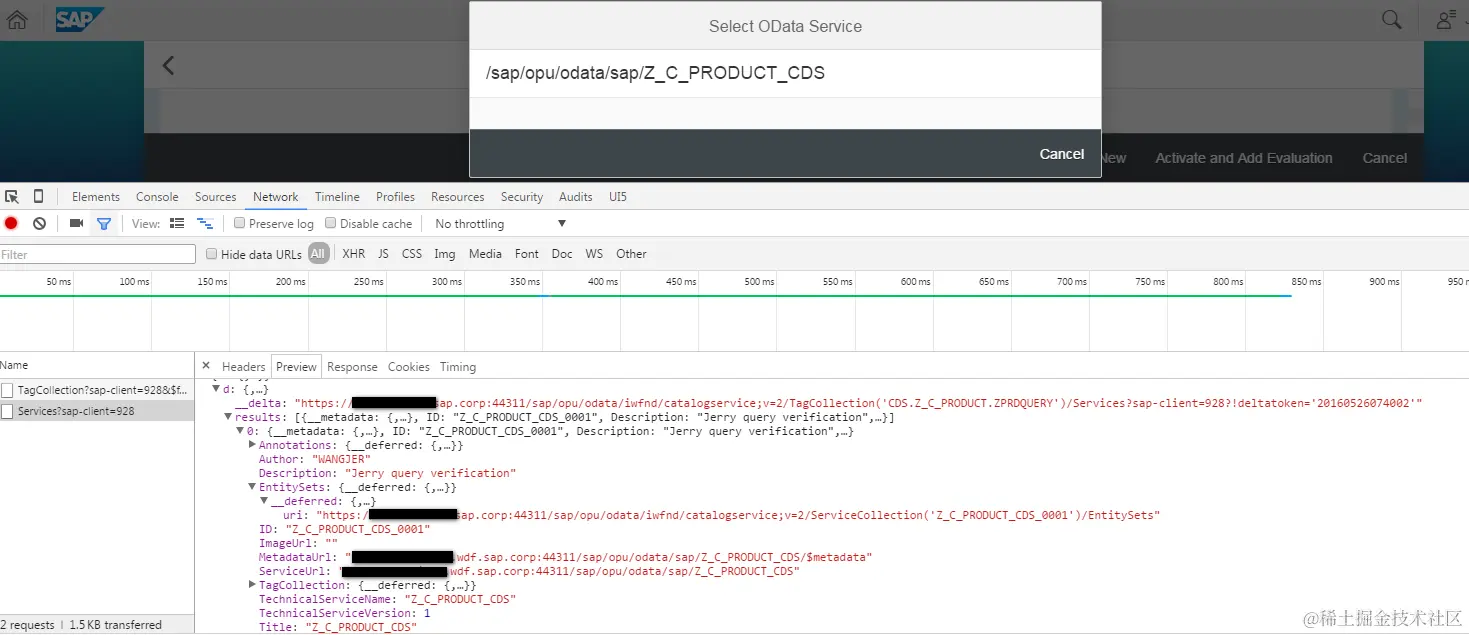Open the Console tab
This screenshot has width=1469, height=635.
(x=157, y=197)
